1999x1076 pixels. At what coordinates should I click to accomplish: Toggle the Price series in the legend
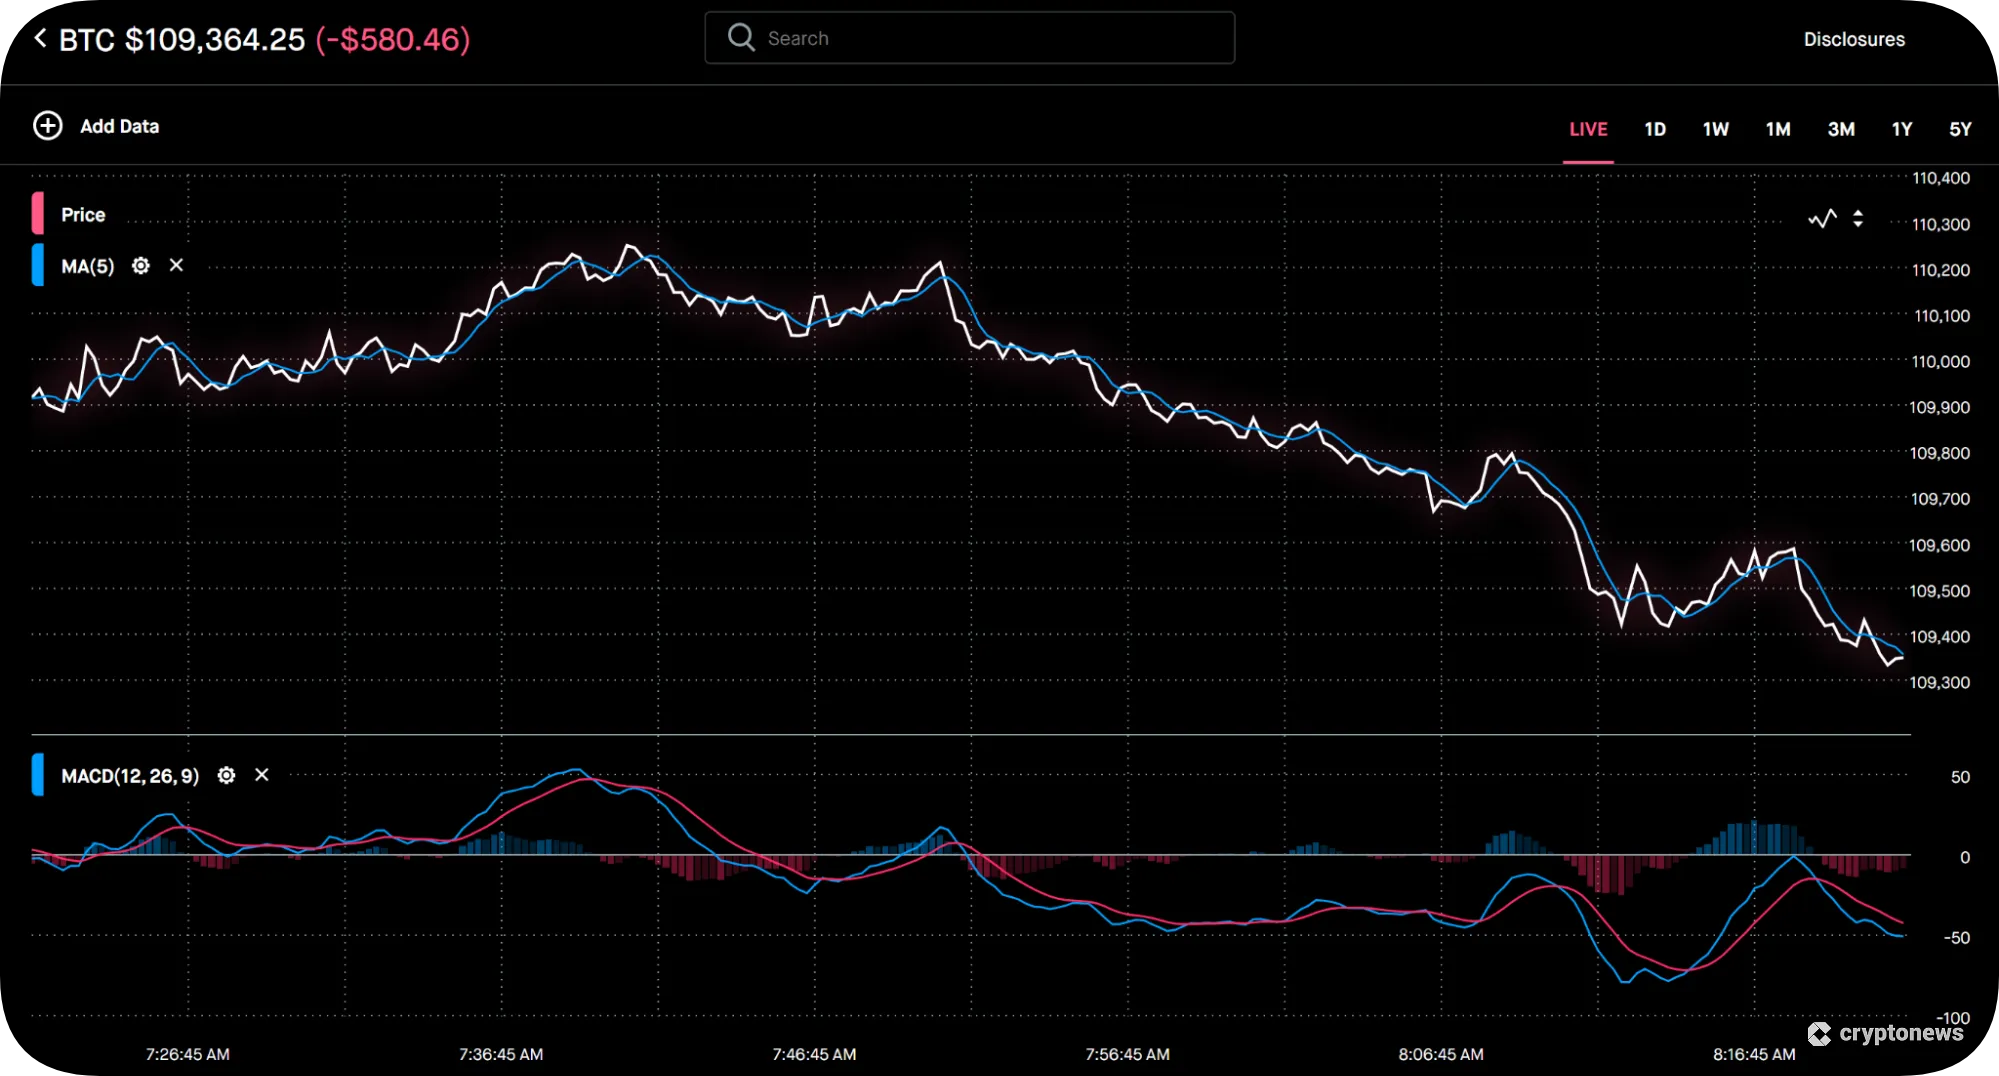point(83,214)
